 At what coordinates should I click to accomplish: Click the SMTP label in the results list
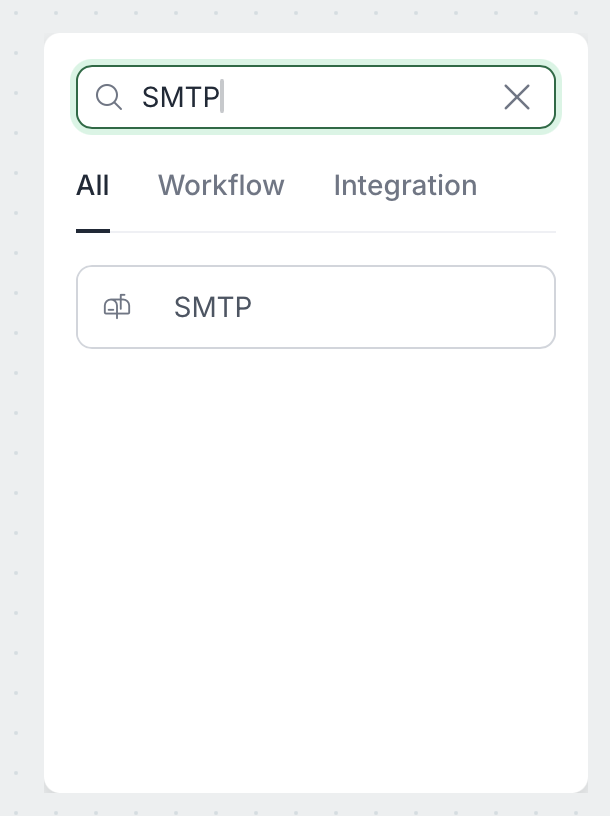(x=213, y=307)
